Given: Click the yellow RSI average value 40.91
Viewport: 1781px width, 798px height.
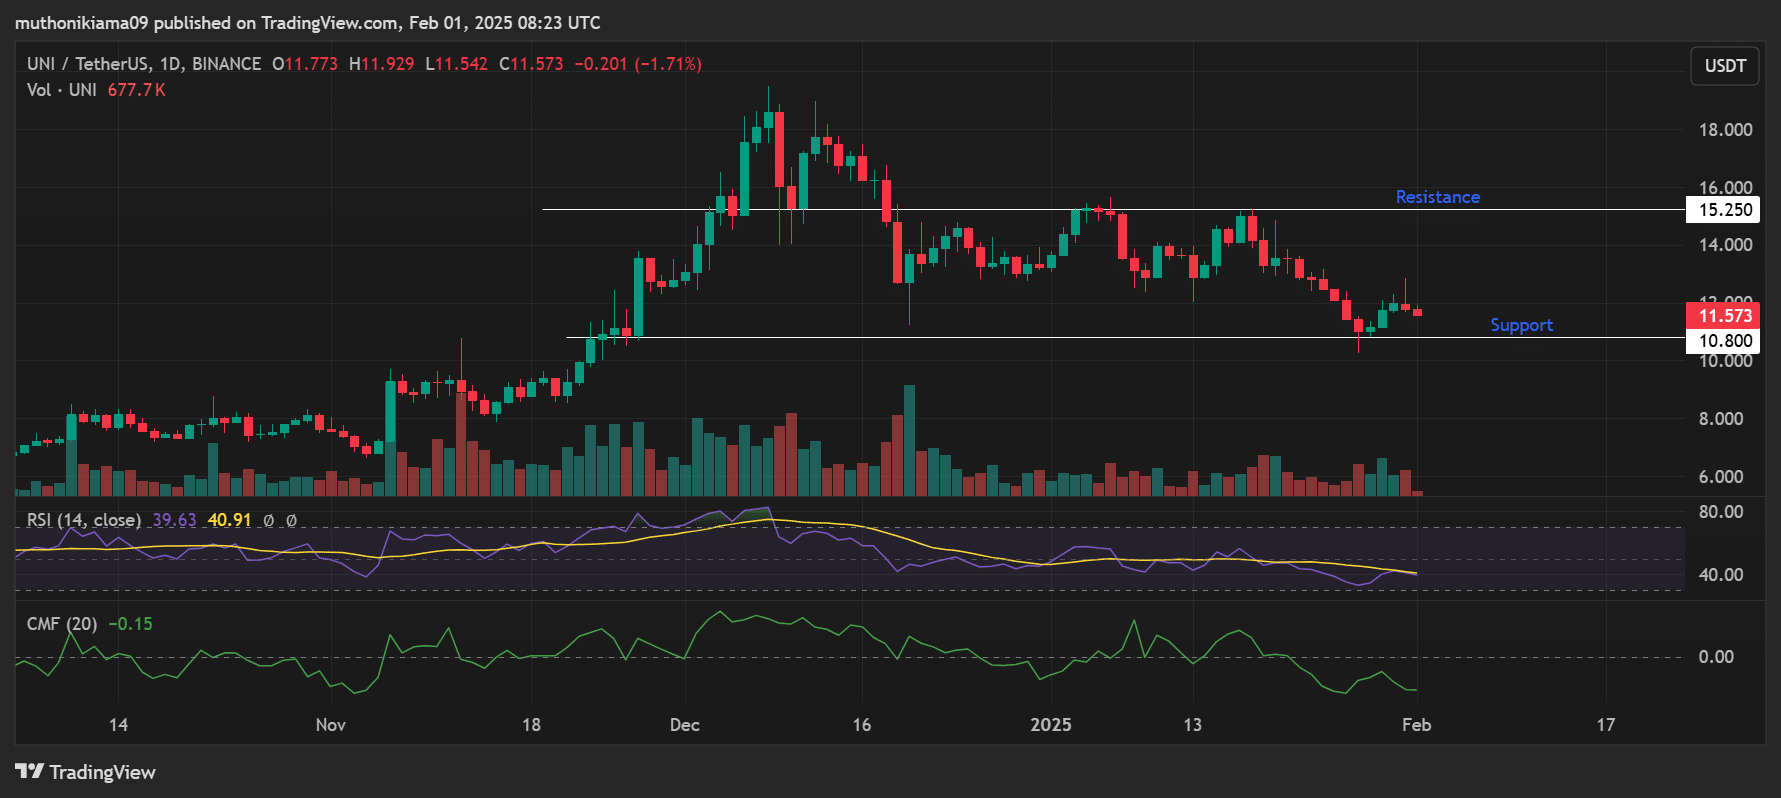Looking at the screenshot, I should (229, 520).
